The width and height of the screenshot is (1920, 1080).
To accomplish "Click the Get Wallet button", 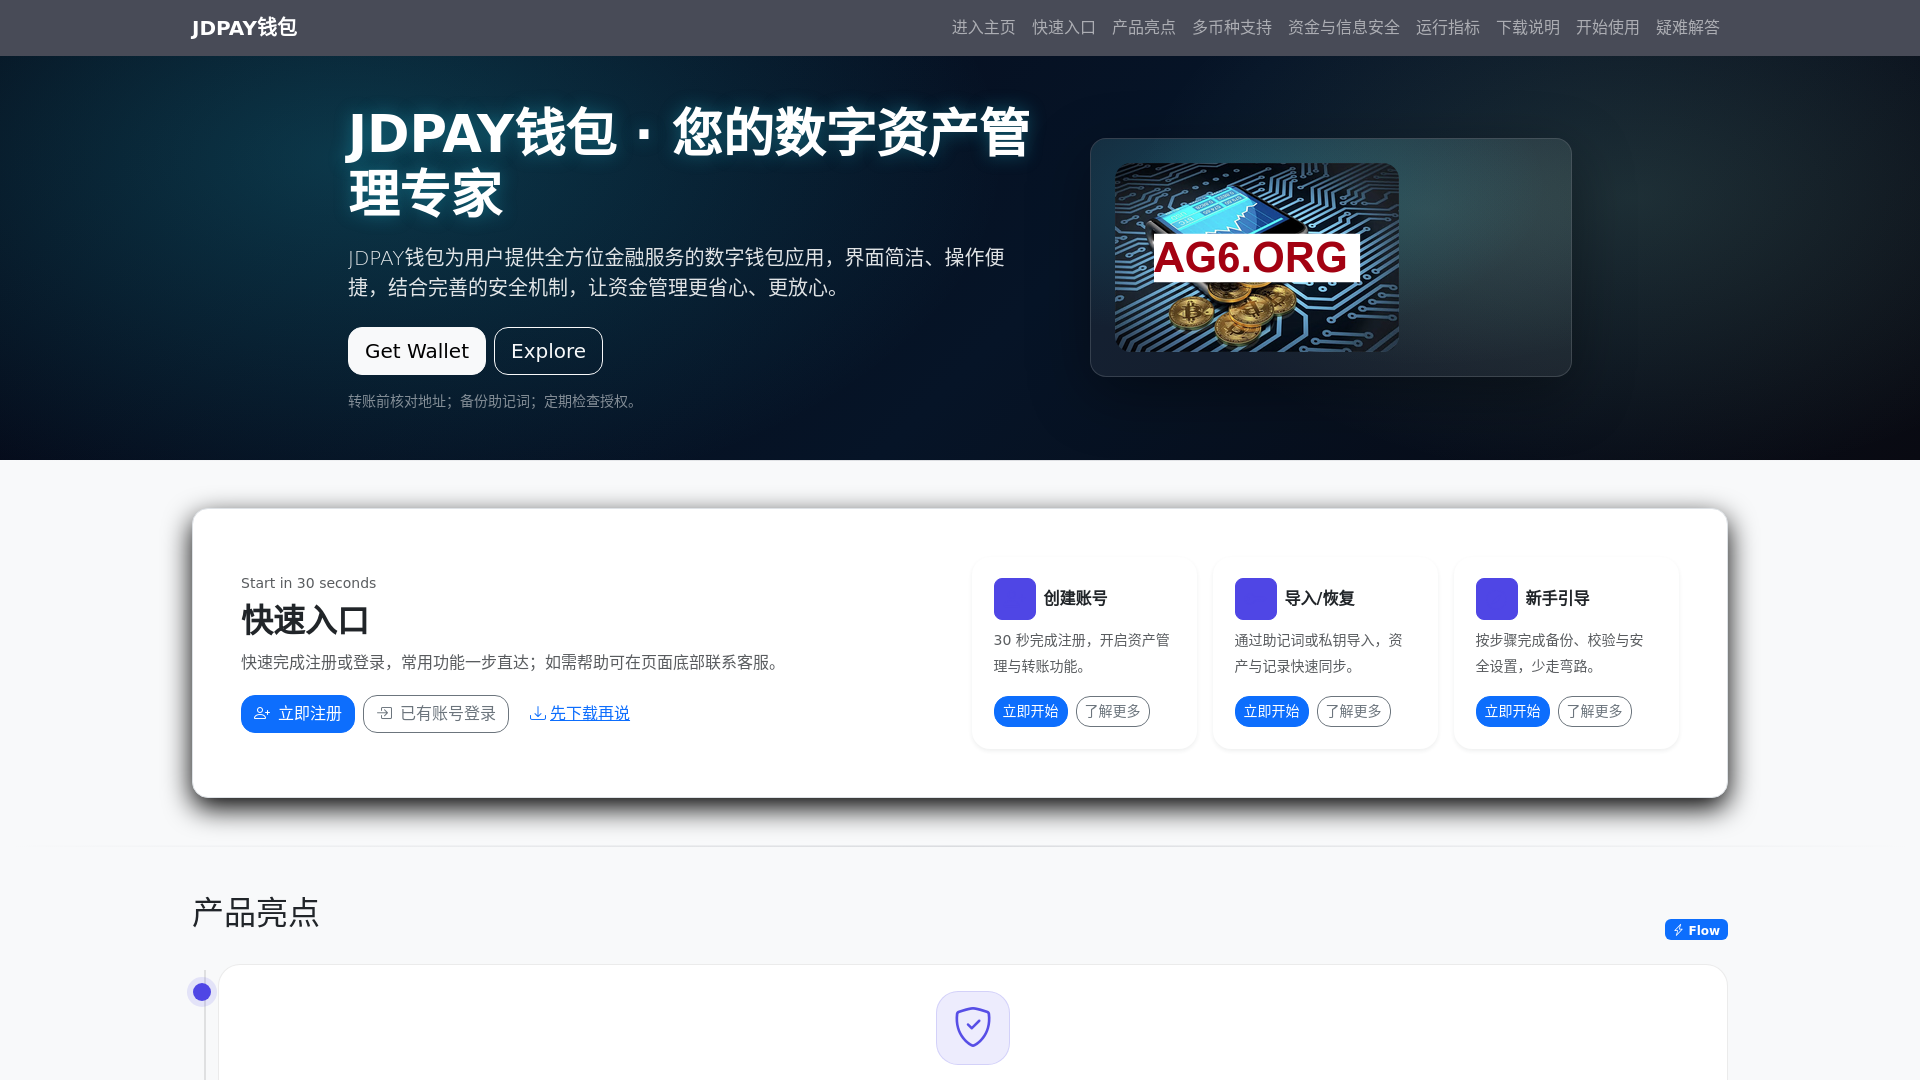I will [417, 351].
